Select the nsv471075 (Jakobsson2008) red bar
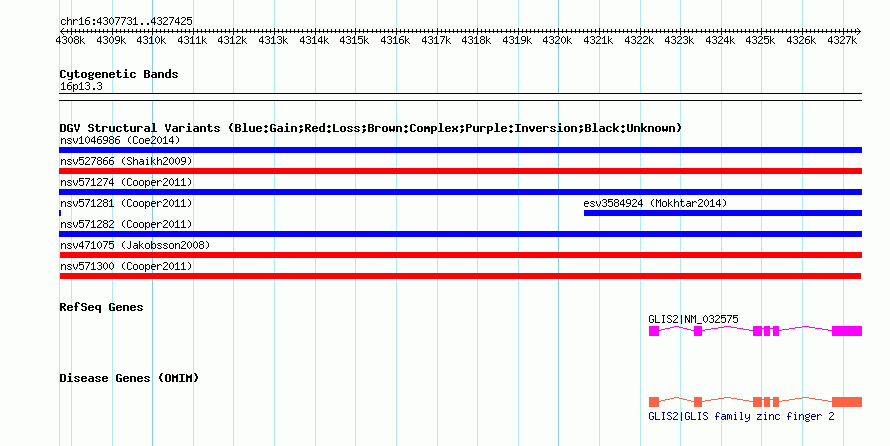The height and width of the screenshot is (446, 890). coord(460,255)
